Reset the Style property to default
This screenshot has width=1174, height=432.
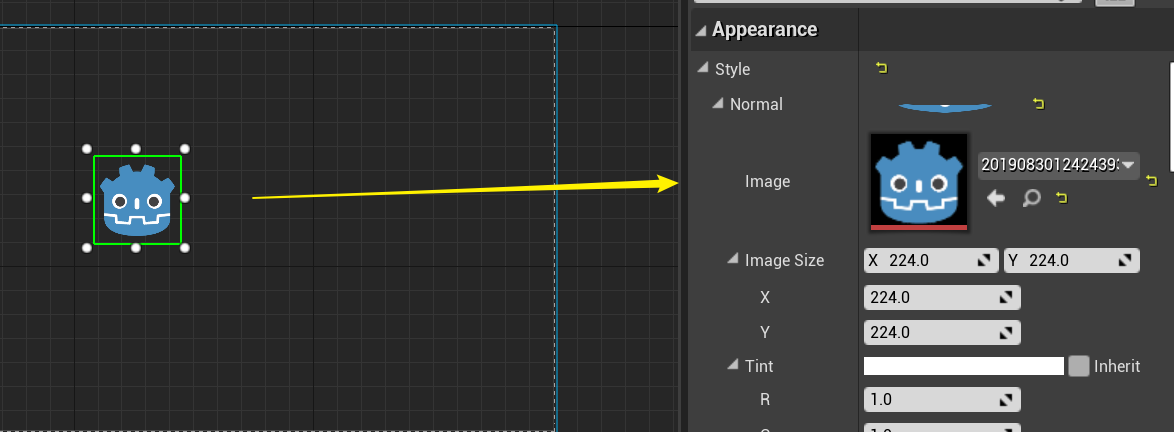(x=882, y=68)
